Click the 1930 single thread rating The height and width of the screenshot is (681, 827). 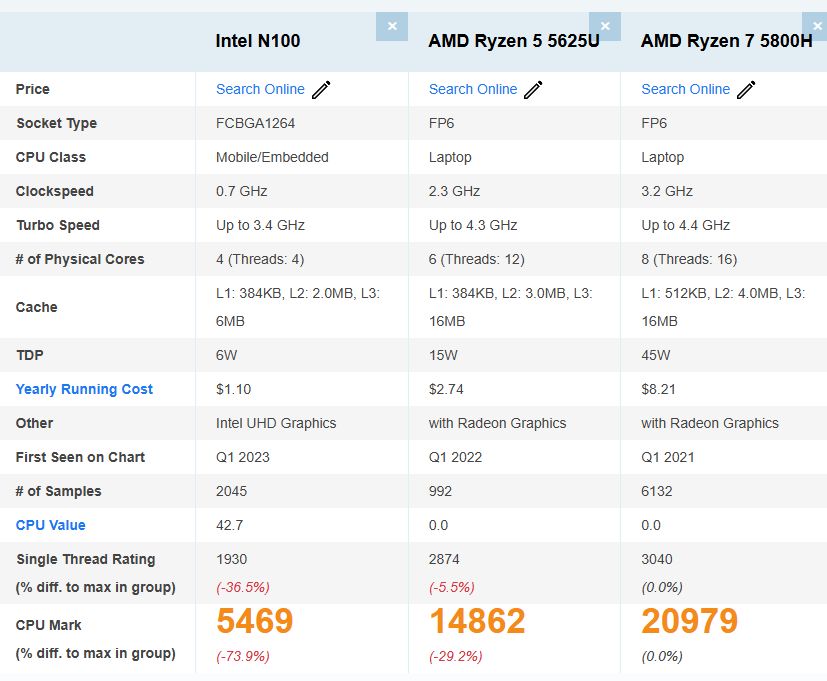231,559
